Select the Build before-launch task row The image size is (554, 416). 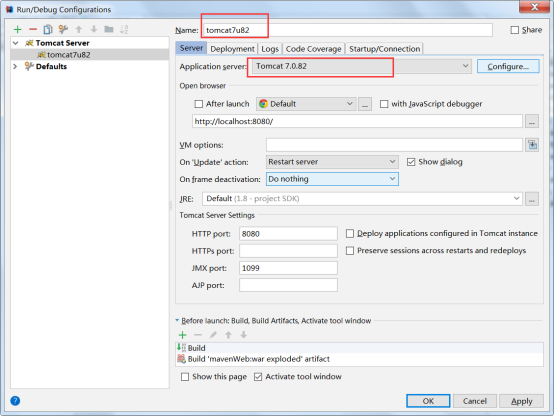359,348
